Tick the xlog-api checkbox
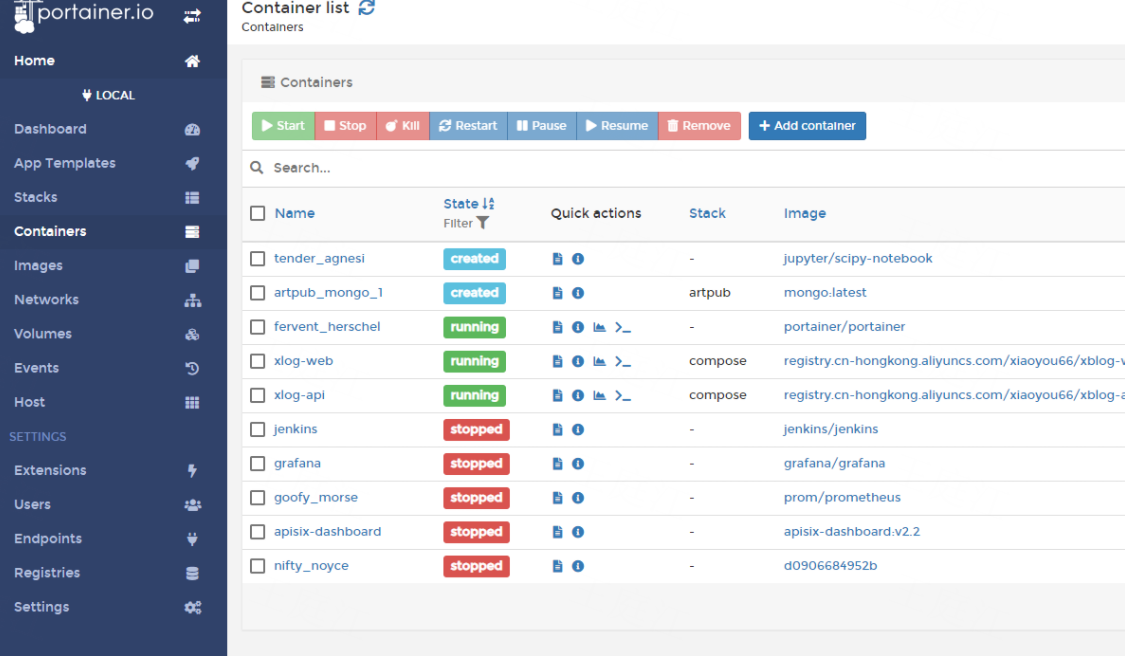Screen dimensions: 1125x656 258,395
